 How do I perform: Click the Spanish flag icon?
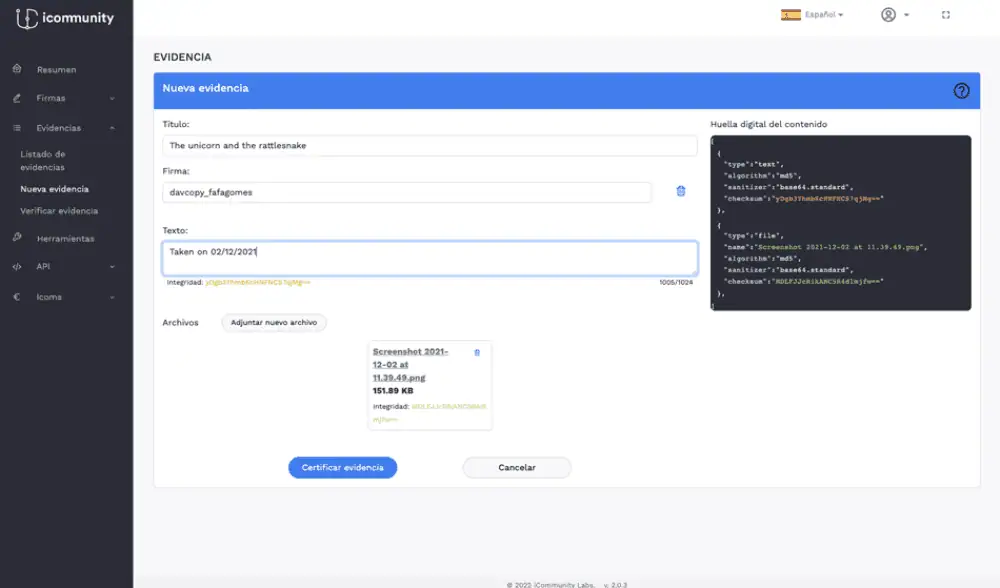click(x=790, y=15)
